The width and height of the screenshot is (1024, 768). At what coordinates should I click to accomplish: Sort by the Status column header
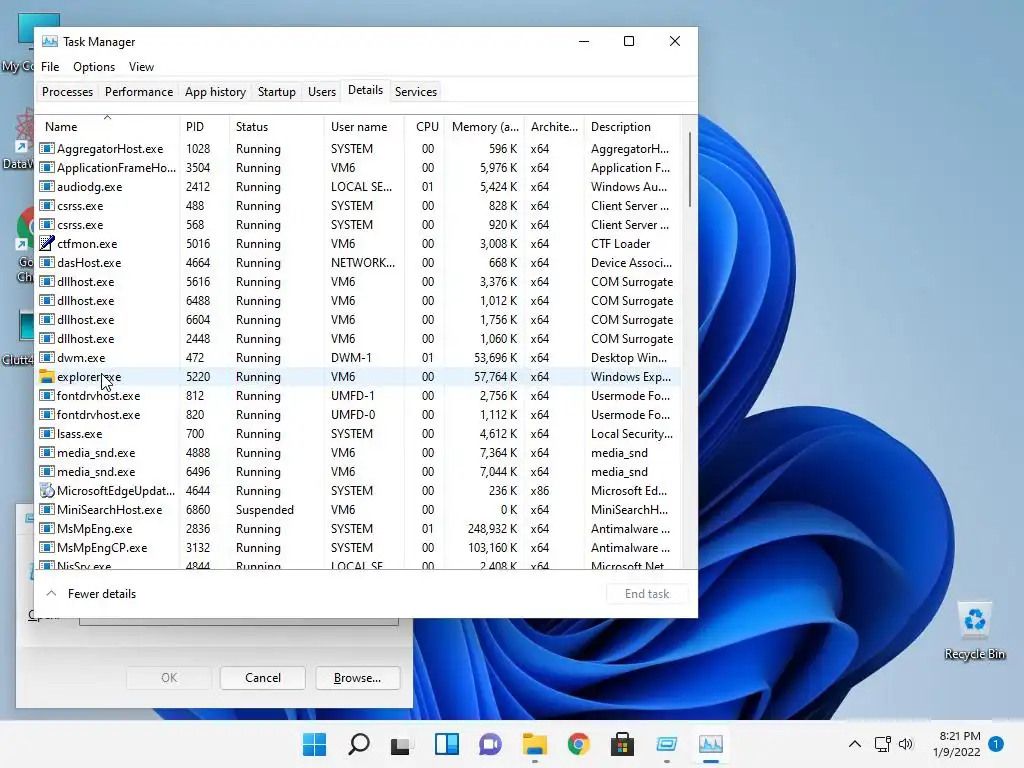[277, 127]
